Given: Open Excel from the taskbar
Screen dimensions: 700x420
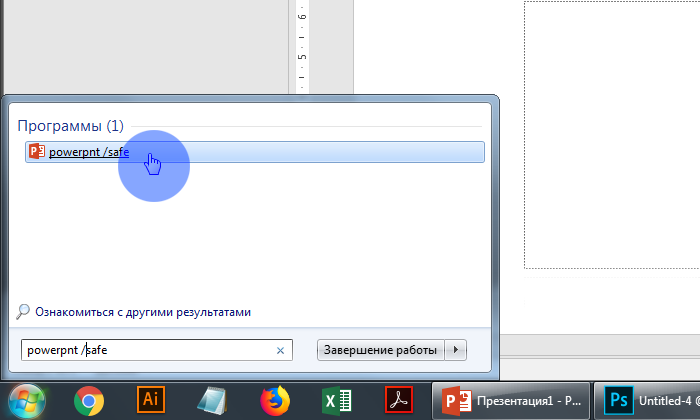Looking at the screenshot, I should [x=337, y=400].
